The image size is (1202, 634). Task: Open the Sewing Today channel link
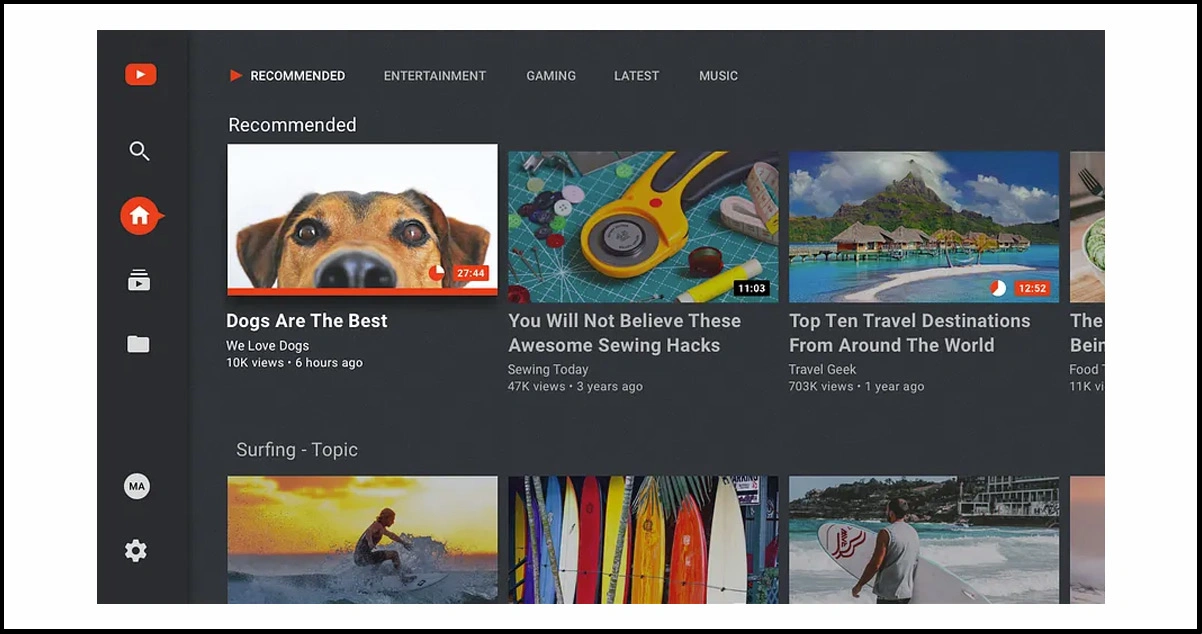click(x=548, y=369)
